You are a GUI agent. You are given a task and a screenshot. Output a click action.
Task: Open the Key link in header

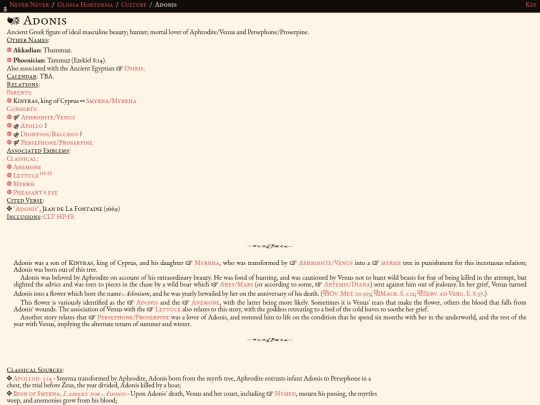(530, 4)
